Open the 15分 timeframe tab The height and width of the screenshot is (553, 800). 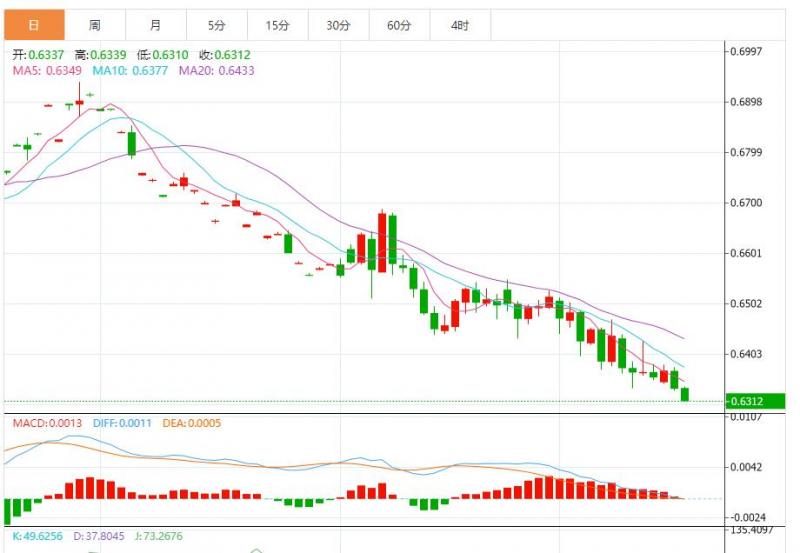[x=278, y=24]
